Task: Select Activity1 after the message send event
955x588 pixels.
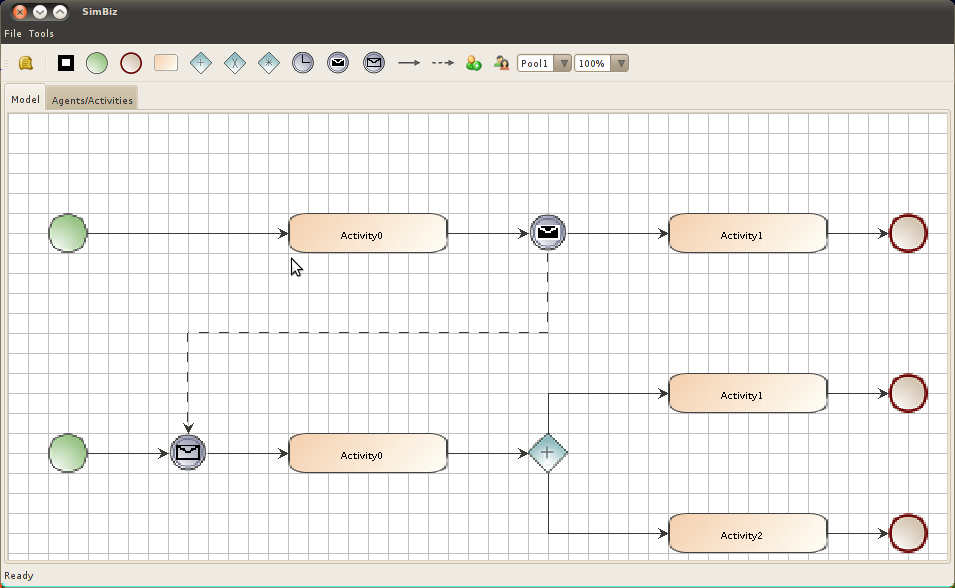Action: 748,233
